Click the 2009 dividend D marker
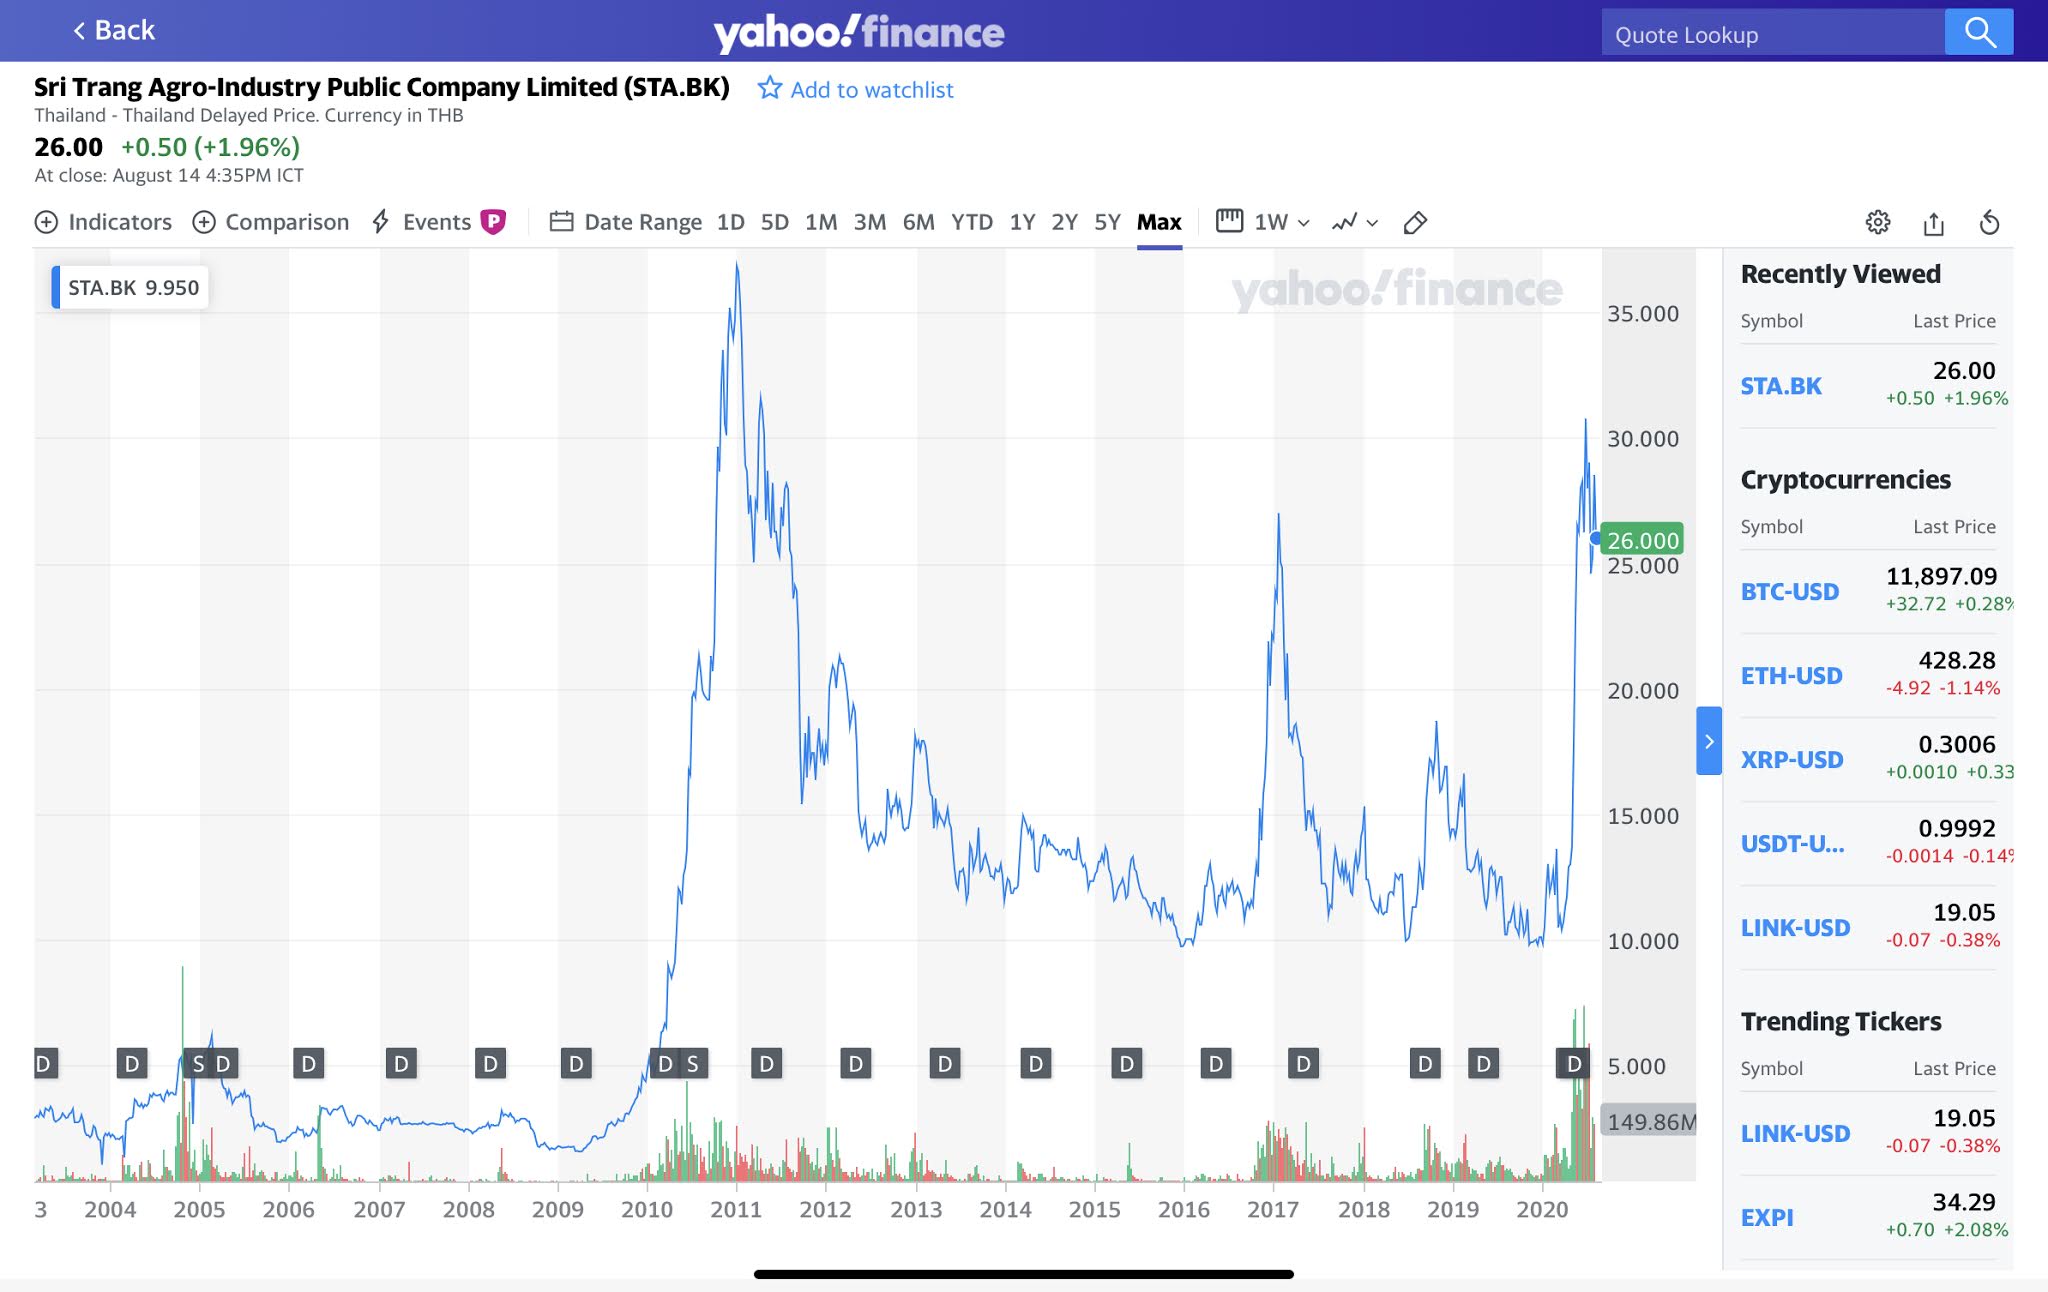This screenshot has width=2048, height=1292. pyautogui.click(x=576, y=1064)
